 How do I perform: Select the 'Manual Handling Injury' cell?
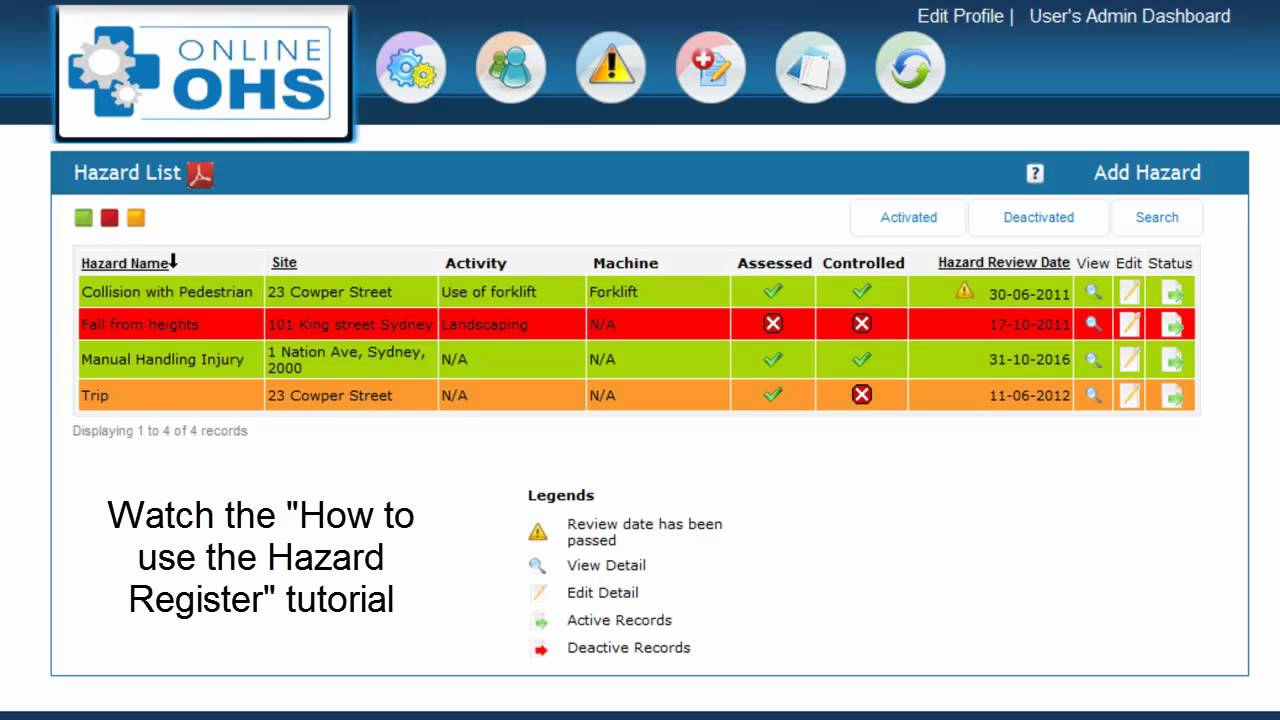(x=171, y=359)
